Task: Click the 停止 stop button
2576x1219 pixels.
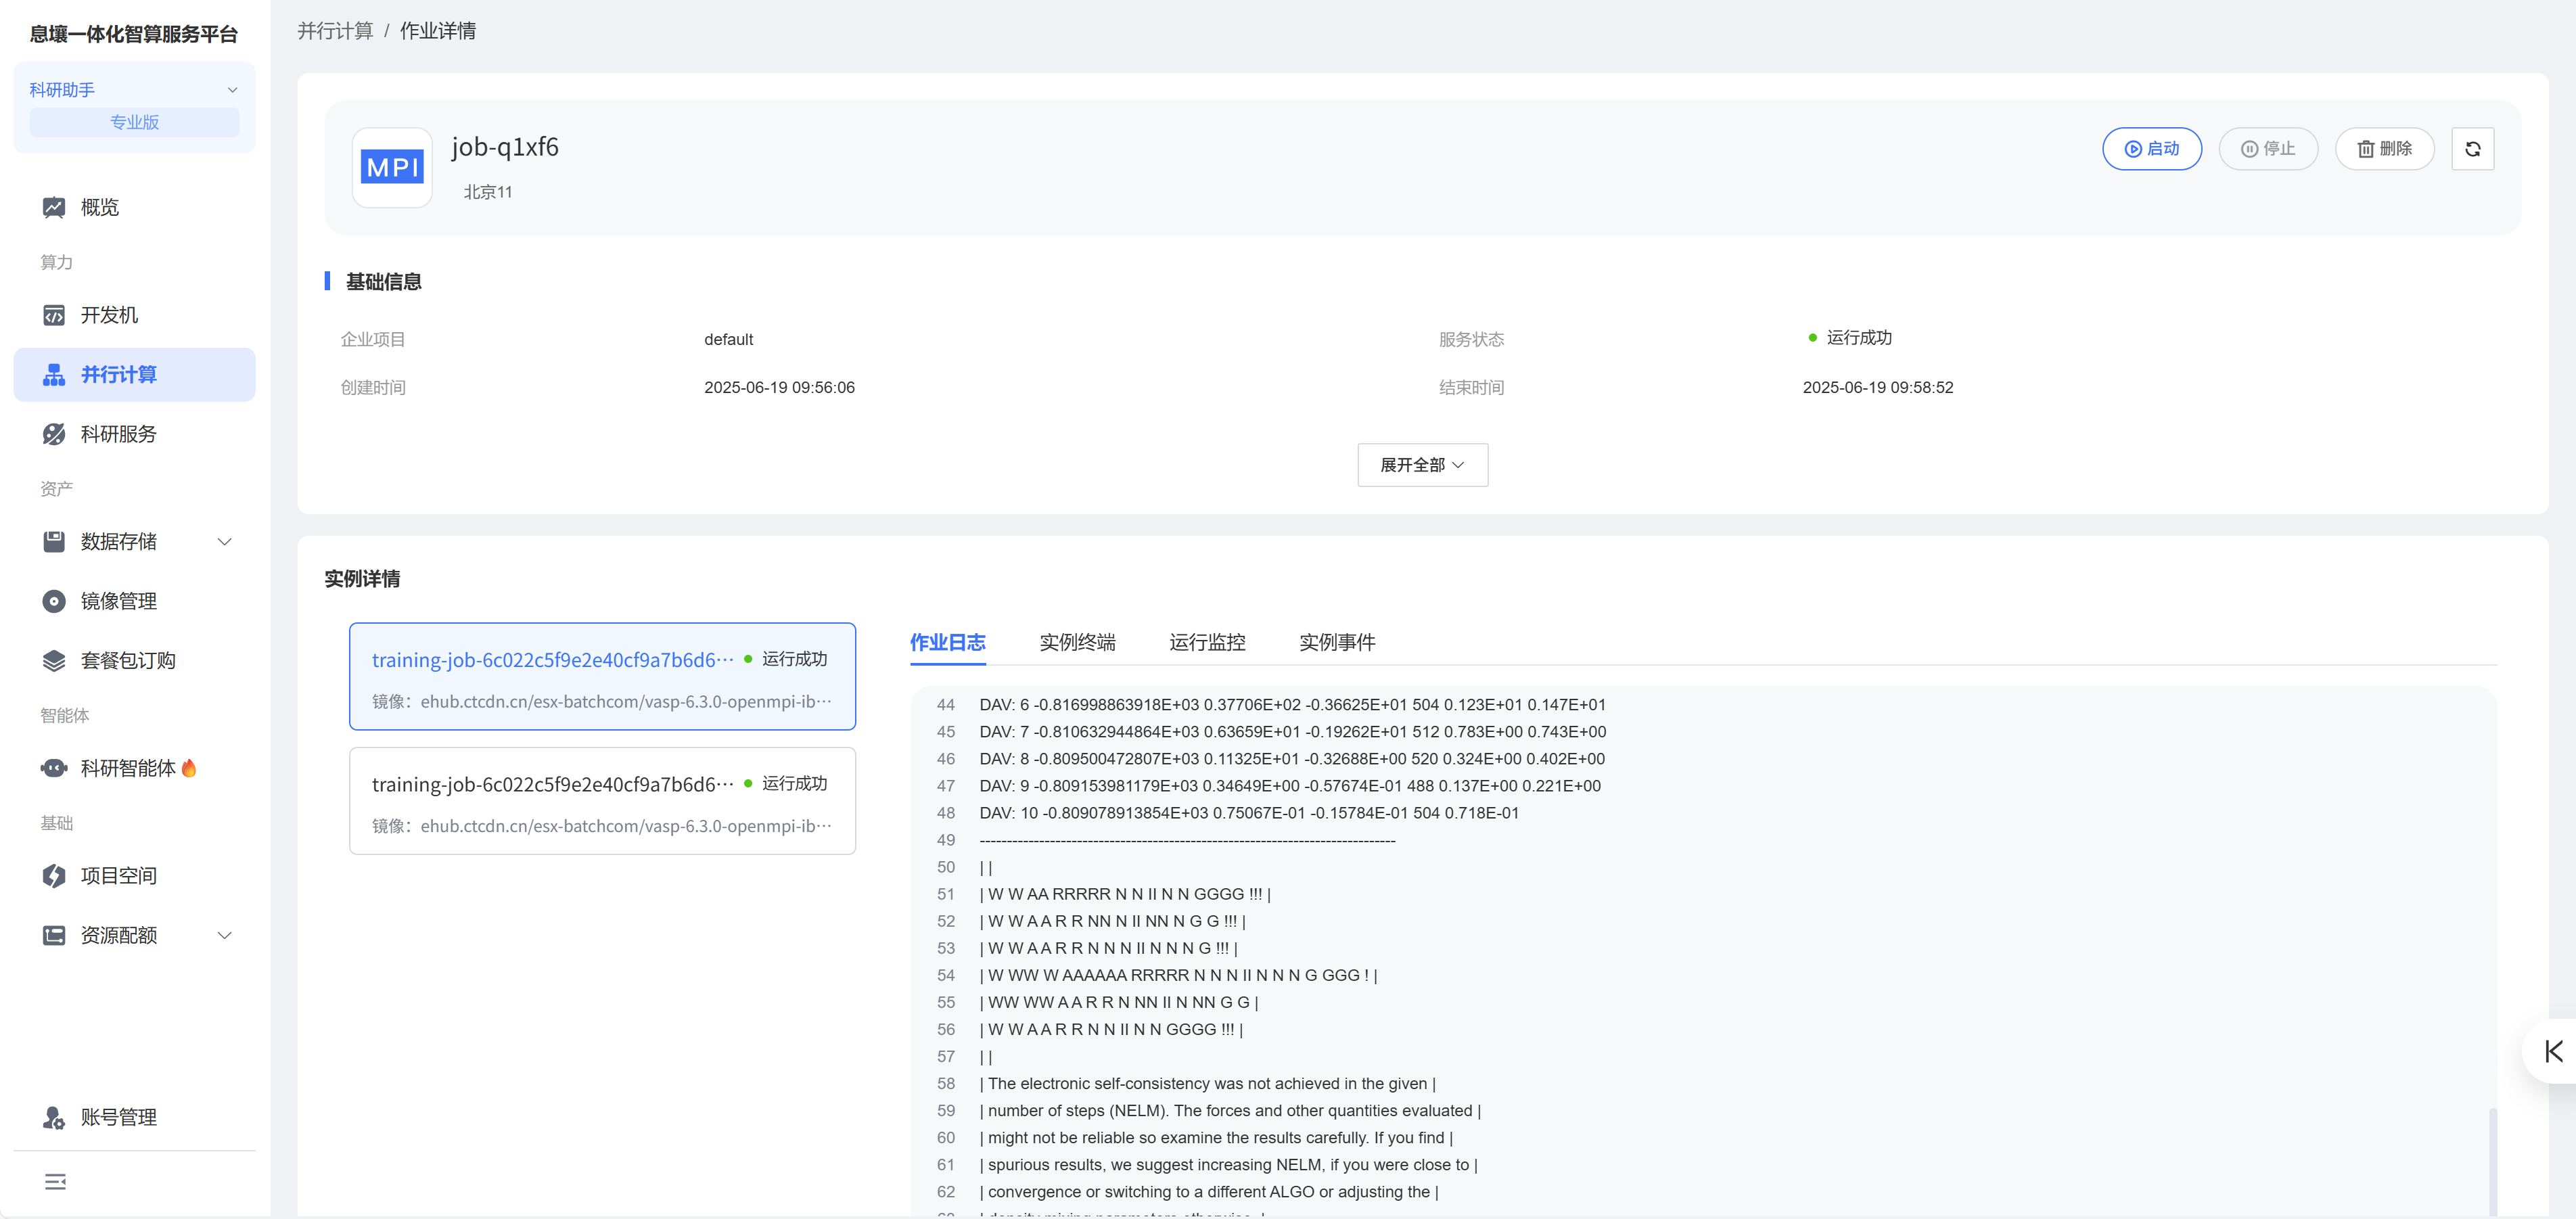Action: [x=2267, y=149]
